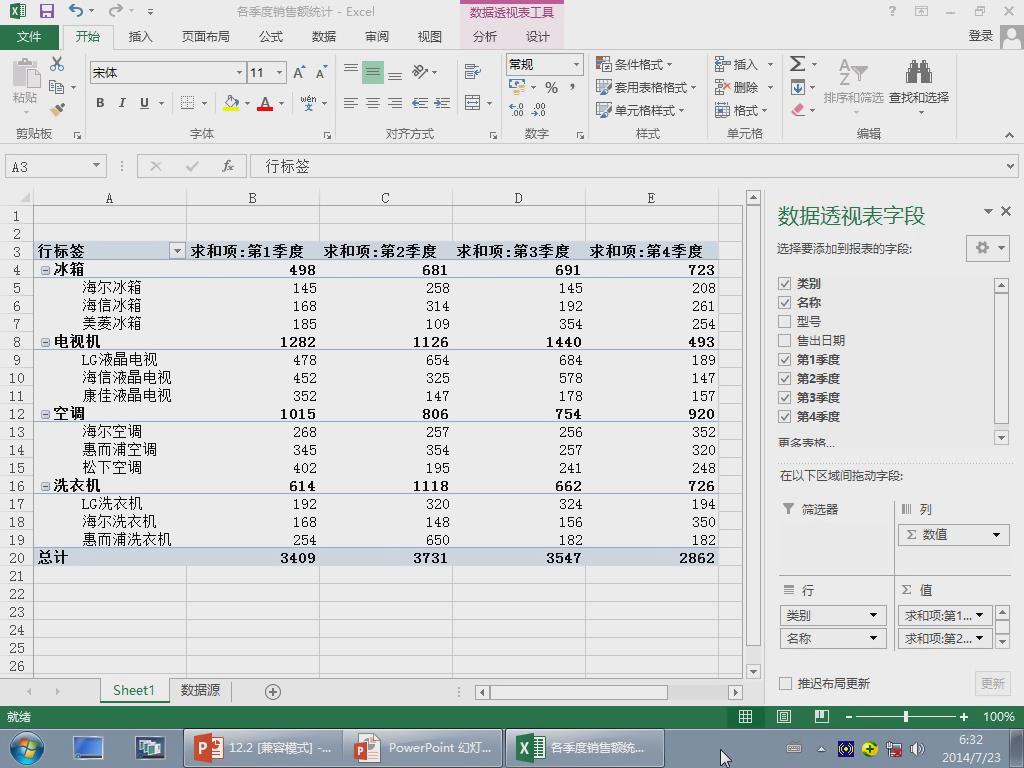Enable 推迟布局更新 checkbox
1024x768 pixels.
786,683
